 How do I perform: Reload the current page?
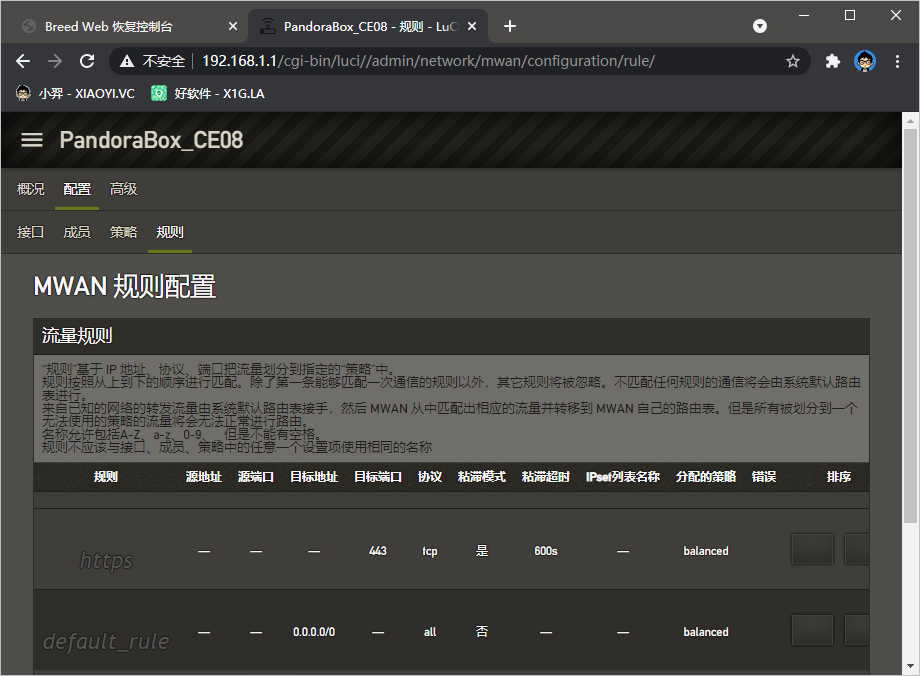[x=87, y=61]
